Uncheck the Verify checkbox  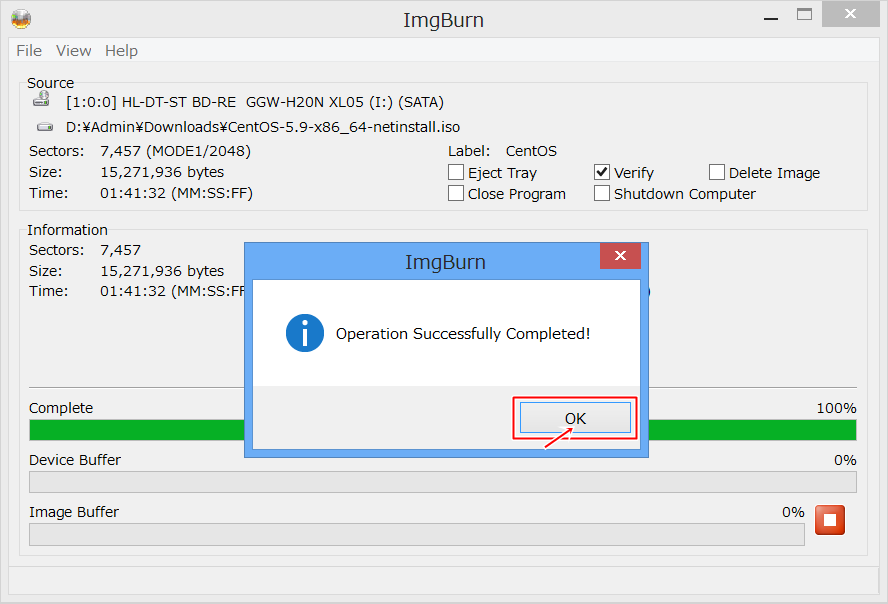[602, 173]
